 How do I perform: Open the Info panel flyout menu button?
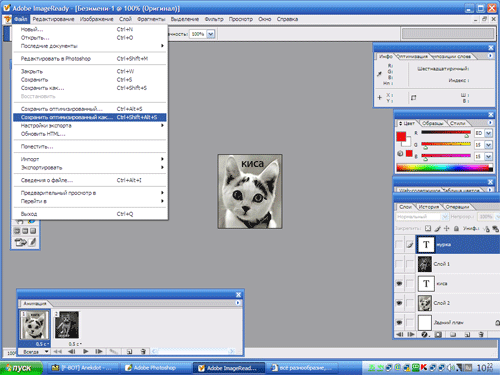pyautogui.click(x=490, y=56)
